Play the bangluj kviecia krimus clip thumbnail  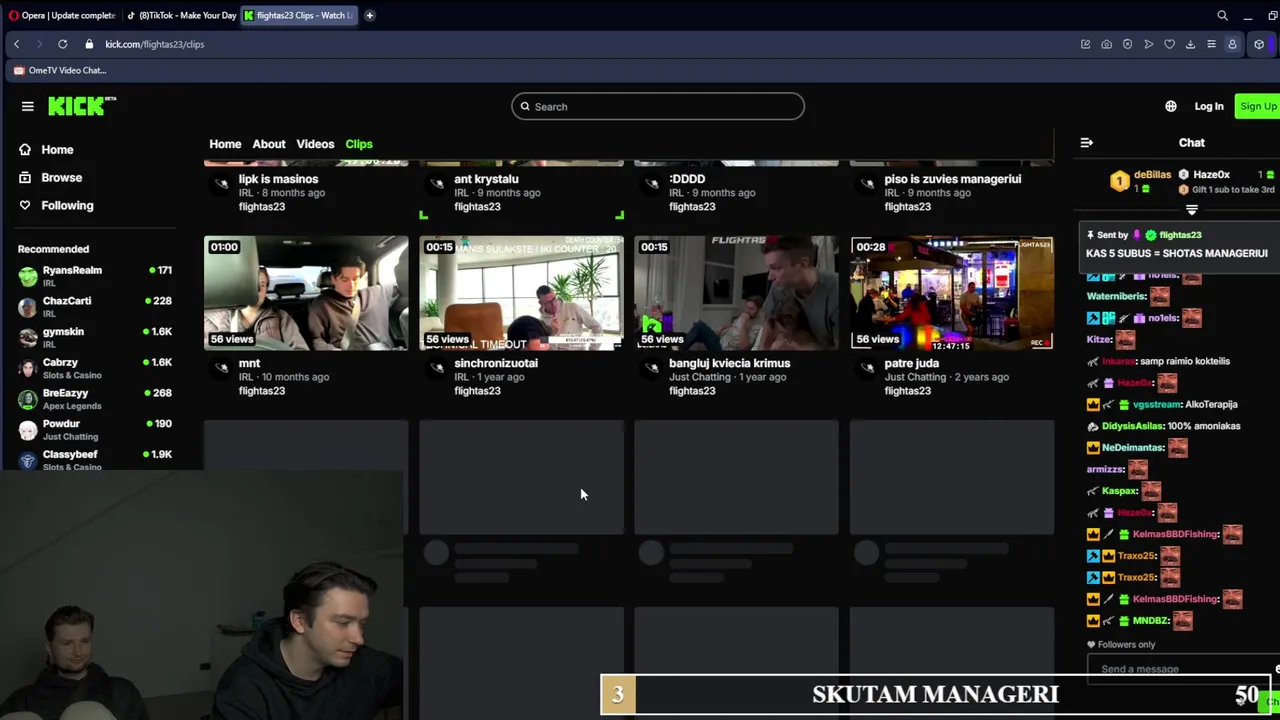736,293
